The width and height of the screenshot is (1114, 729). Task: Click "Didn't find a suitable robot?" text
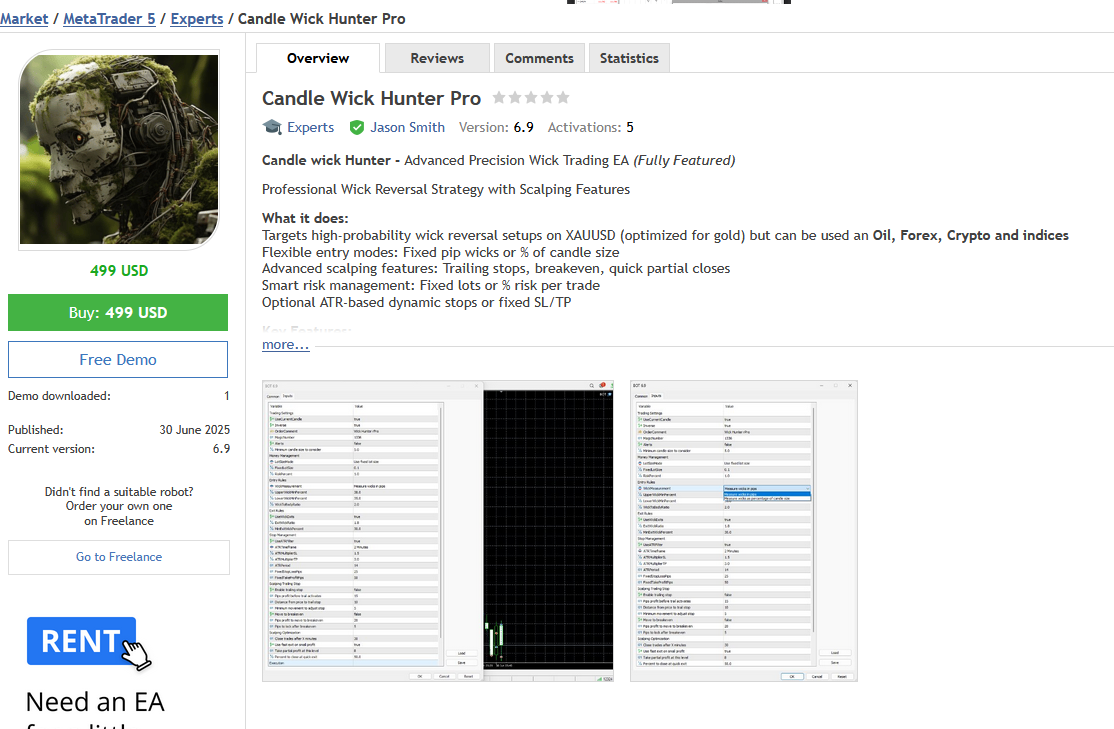(x=119, y=492)
